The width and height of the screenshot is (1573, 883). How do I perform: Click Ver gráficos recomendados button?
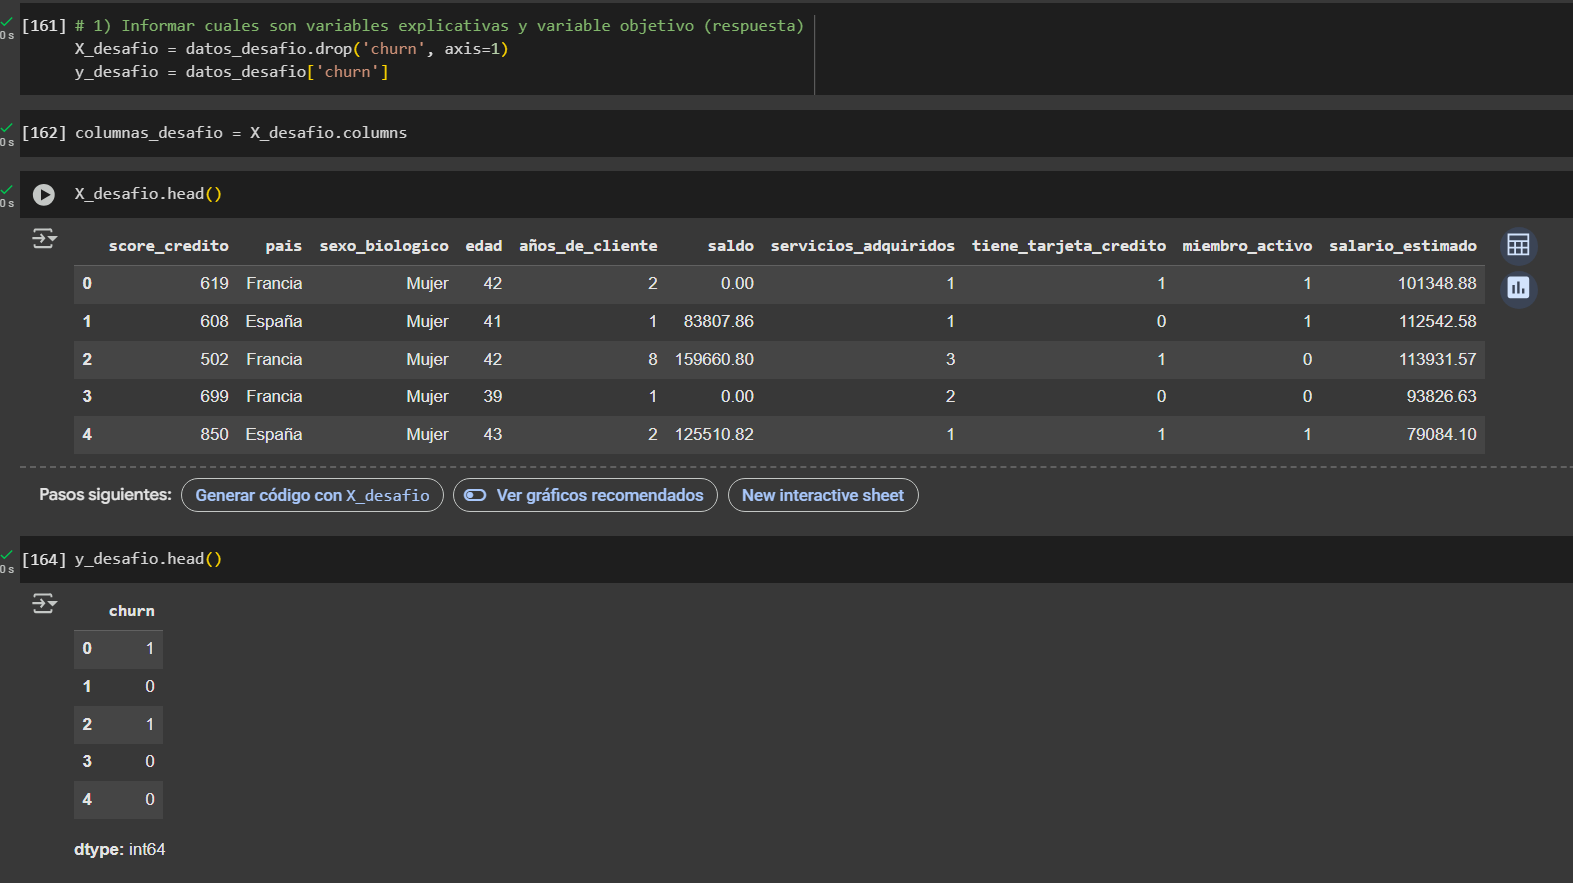click(585, 495)
